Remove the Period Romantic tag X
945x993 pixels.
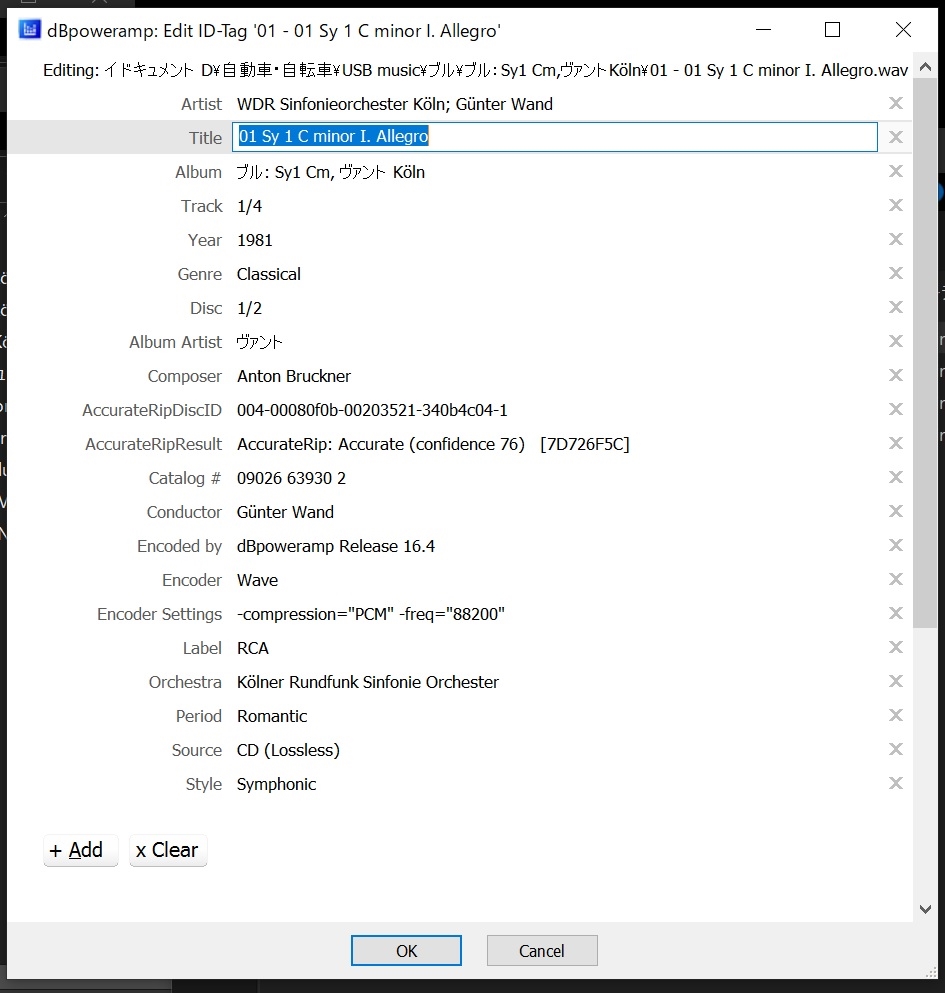(895, 716)
